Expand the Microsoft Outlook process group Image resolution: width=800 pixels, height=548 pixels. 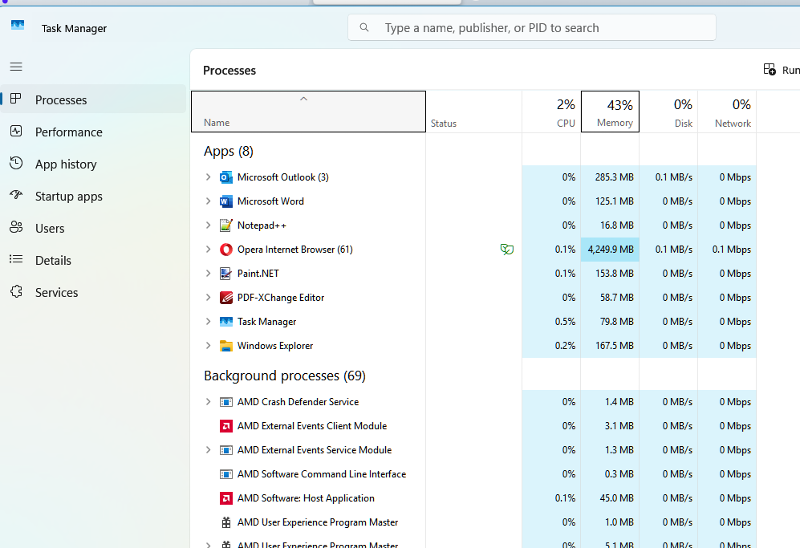click(208, 177)
